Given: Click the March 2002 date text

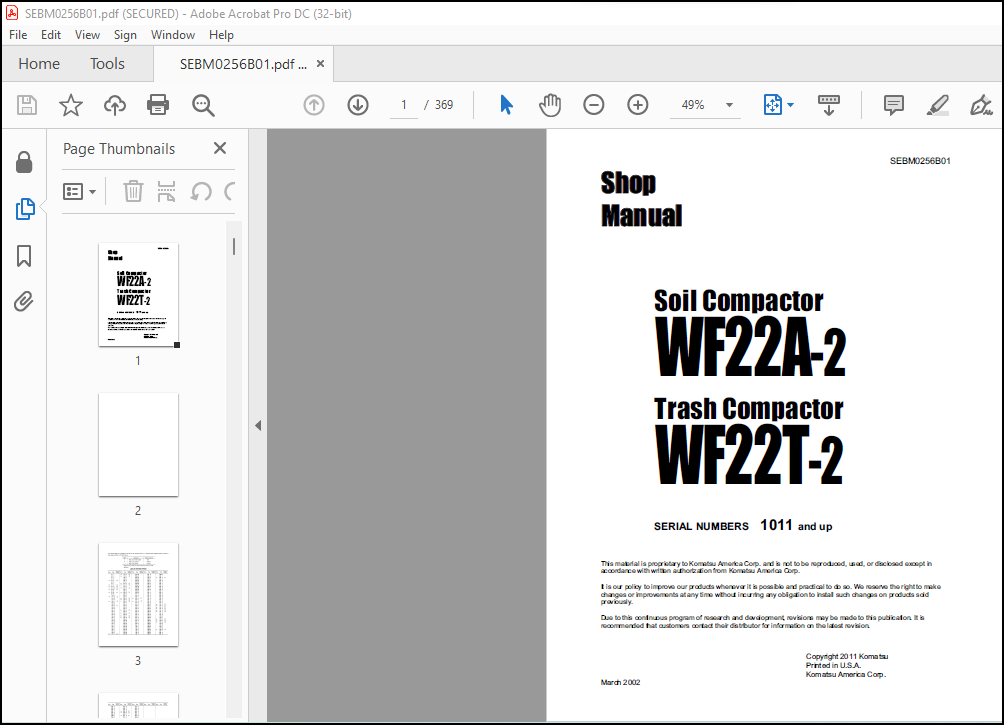Looking at the screenshot, I should pos(620,682).
